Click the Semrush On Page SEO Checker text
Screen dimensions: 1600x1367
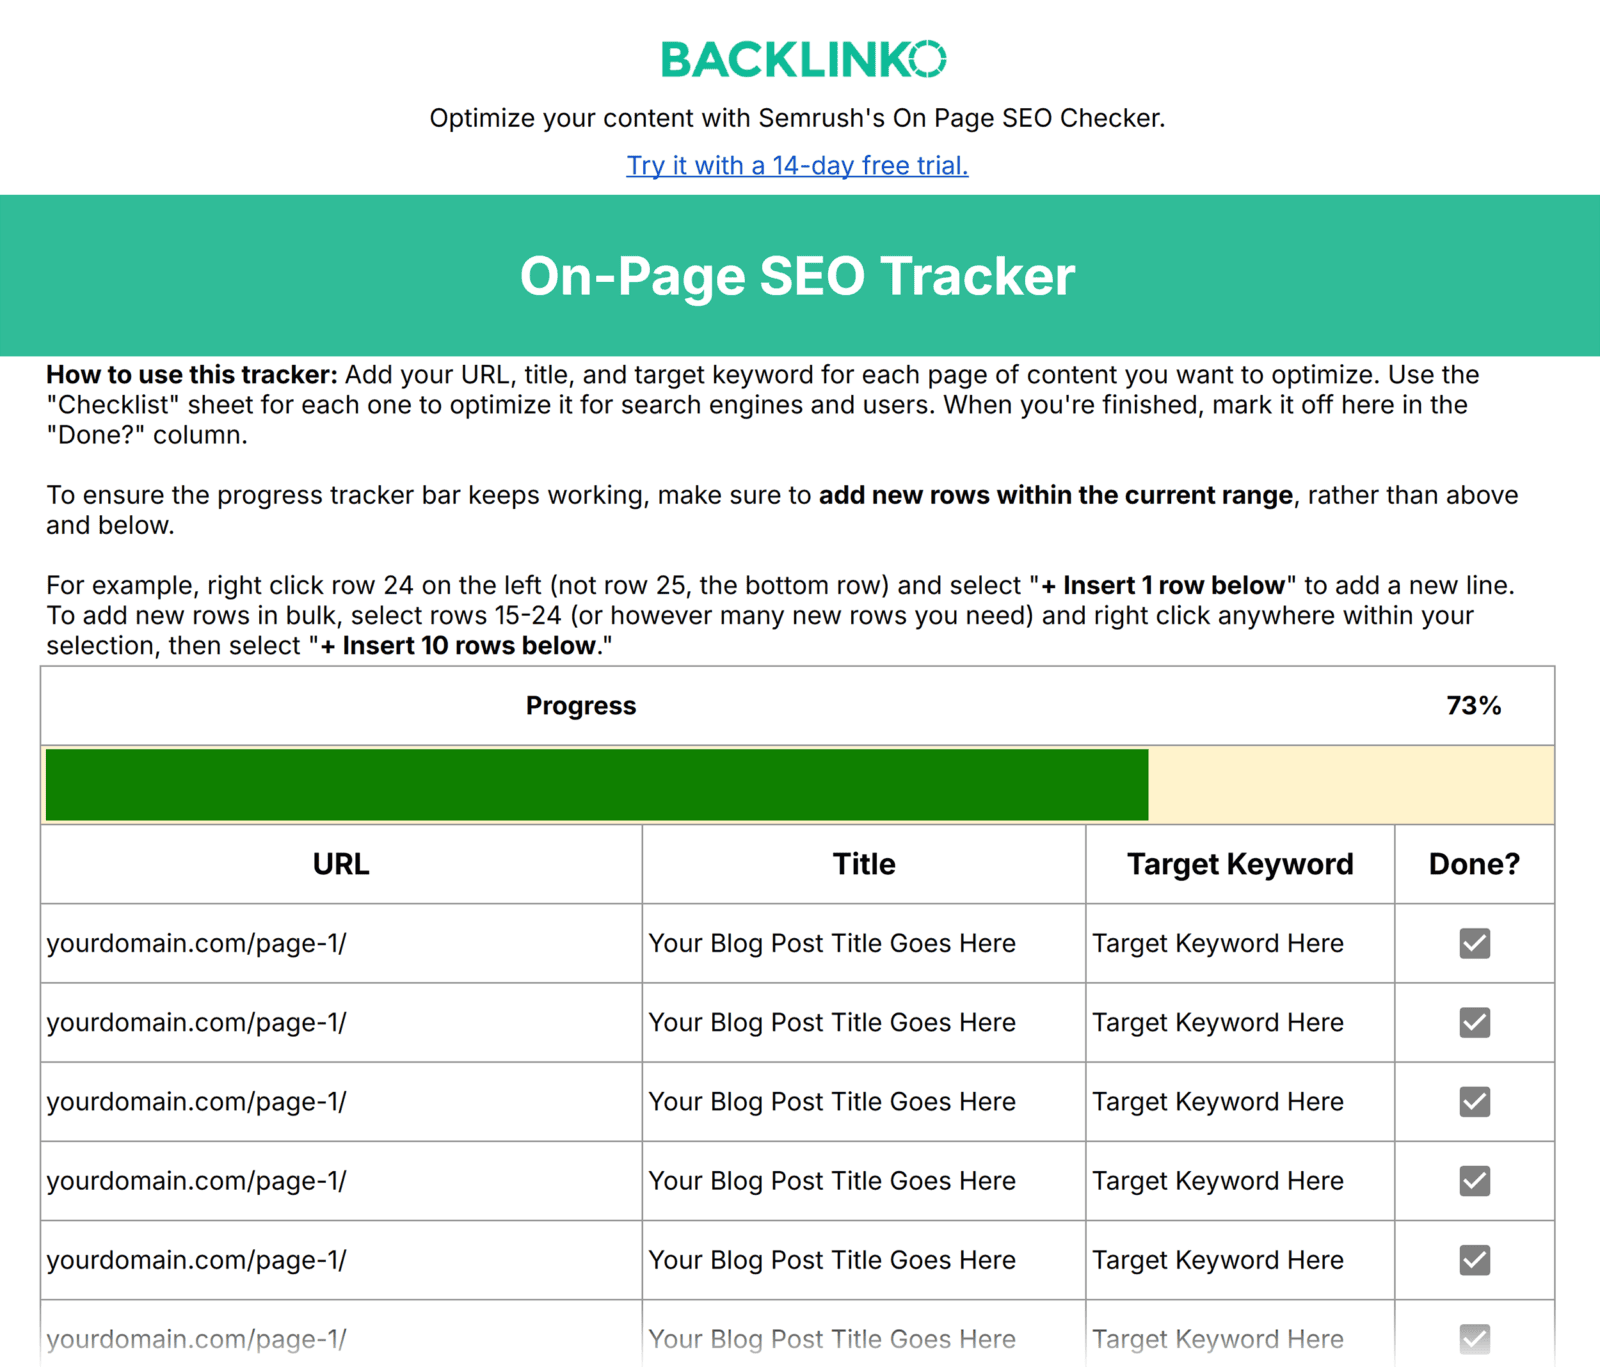click(x=797, y=117)
